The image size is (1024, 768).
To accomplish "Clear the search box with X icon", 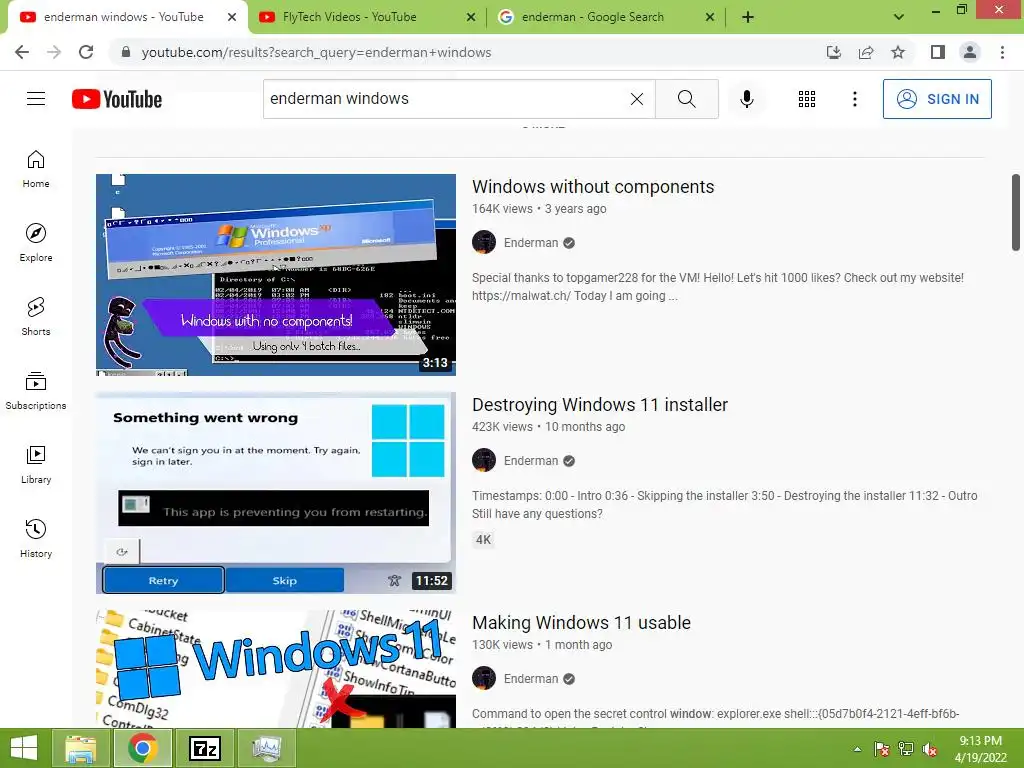I will [637, 99].
